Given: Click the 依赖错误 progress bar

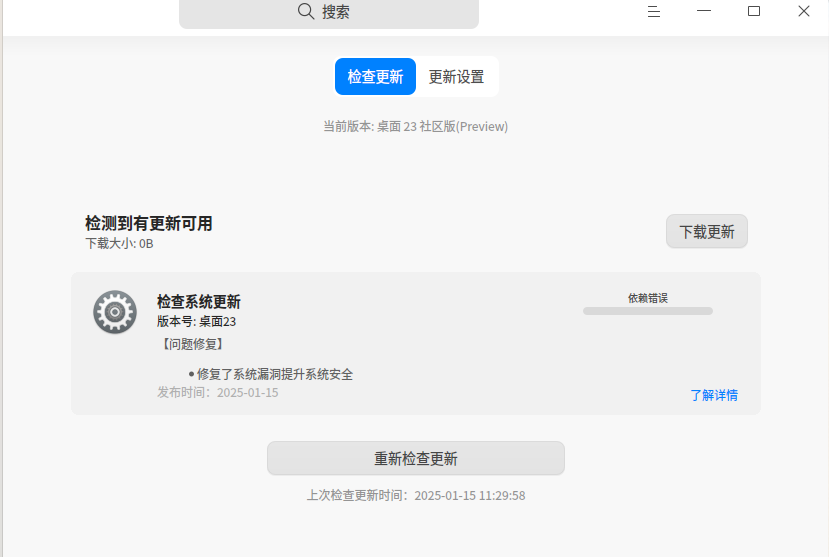Looking at the screenshot, I should tap(648, 311).
